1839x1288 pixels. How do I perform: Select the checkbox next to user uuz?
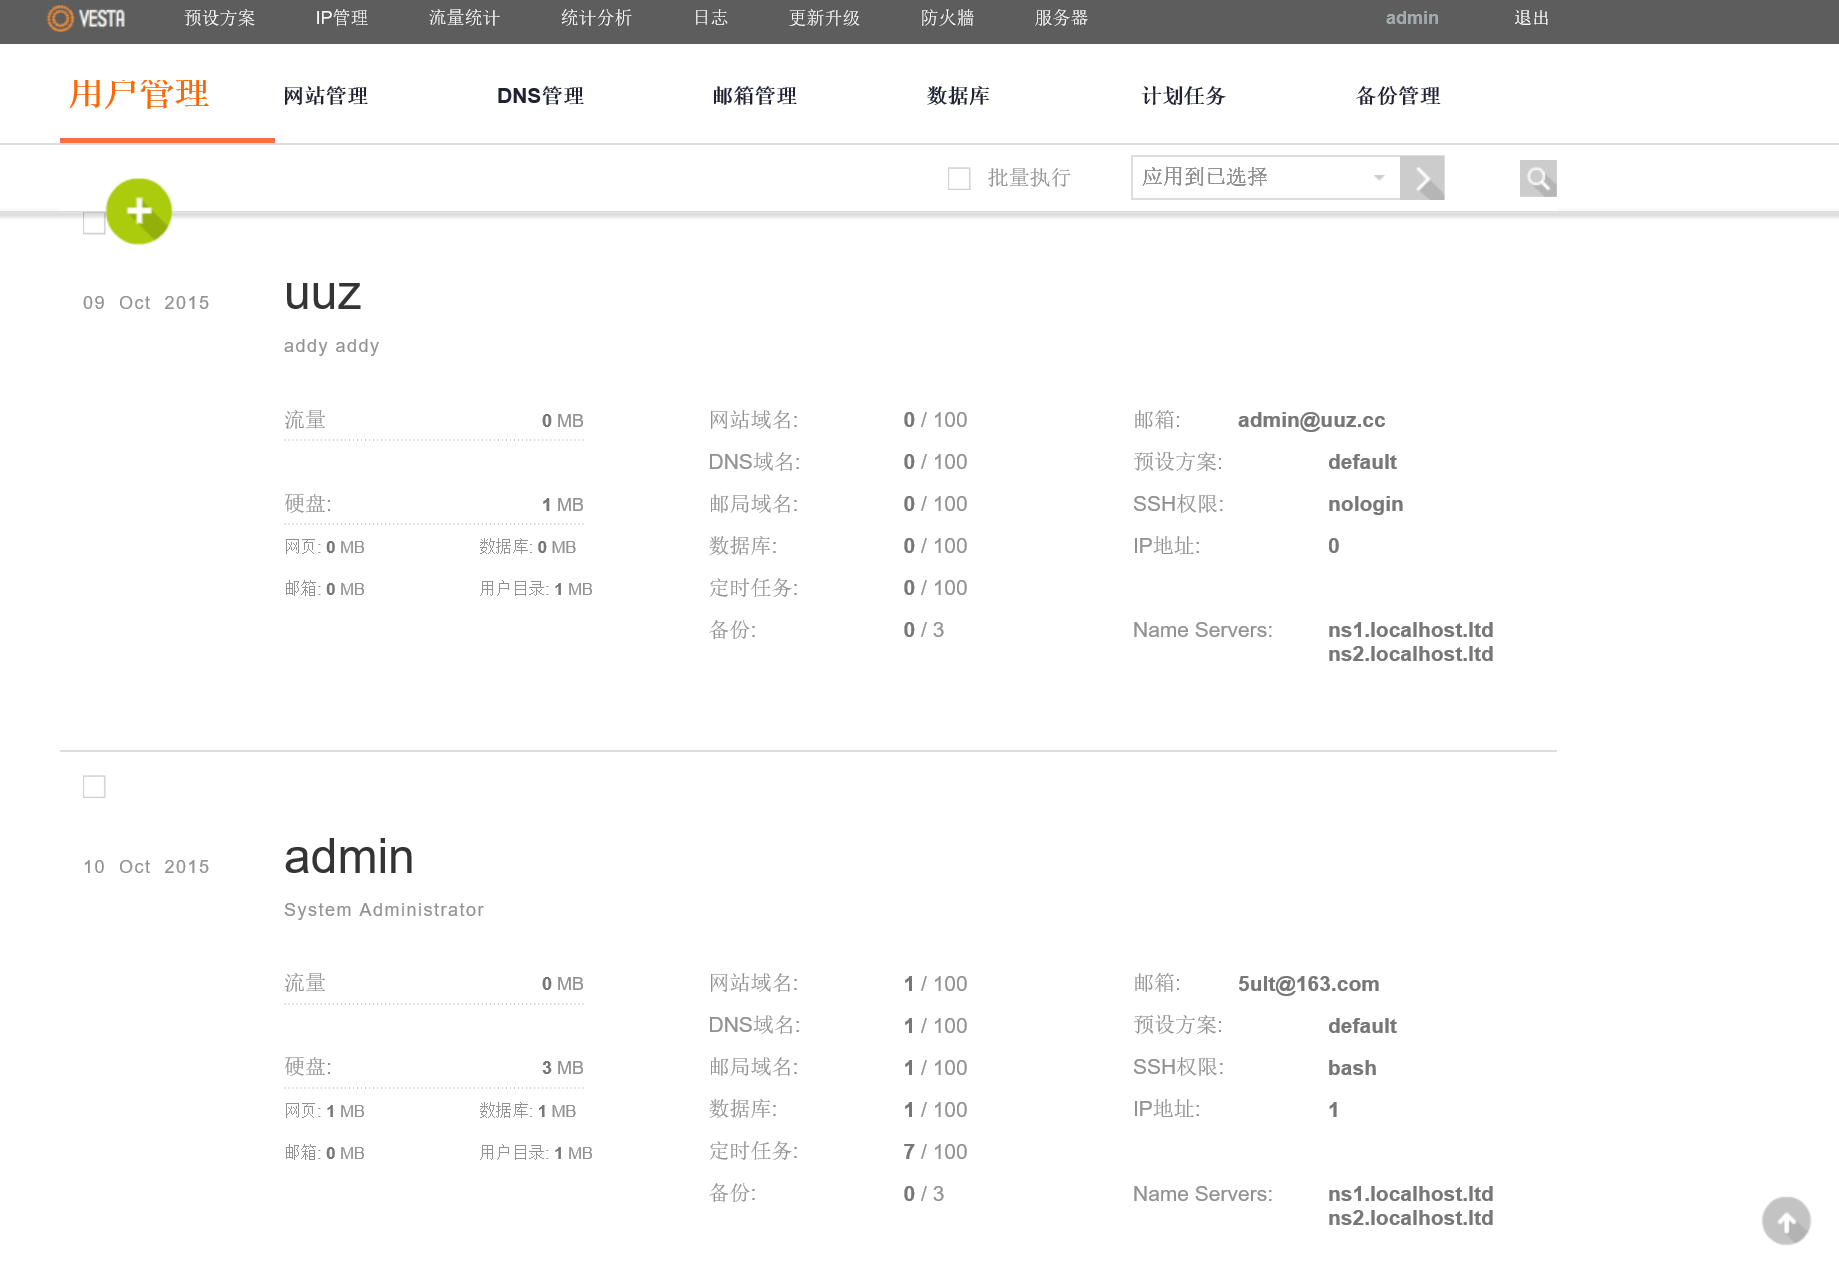click(94, 222)
